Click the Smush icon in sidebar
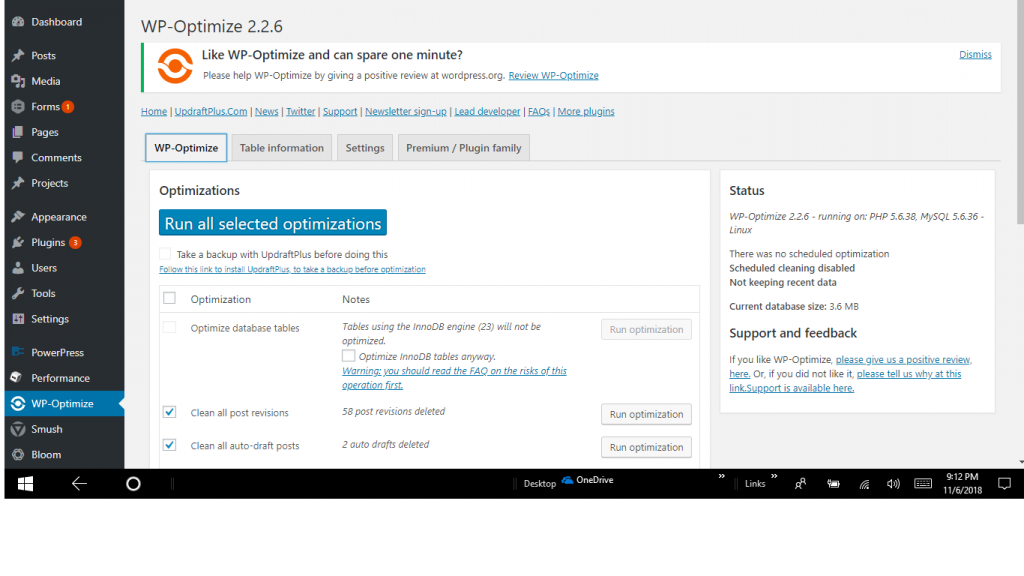 pyautogui.click(x=18, y=429)
